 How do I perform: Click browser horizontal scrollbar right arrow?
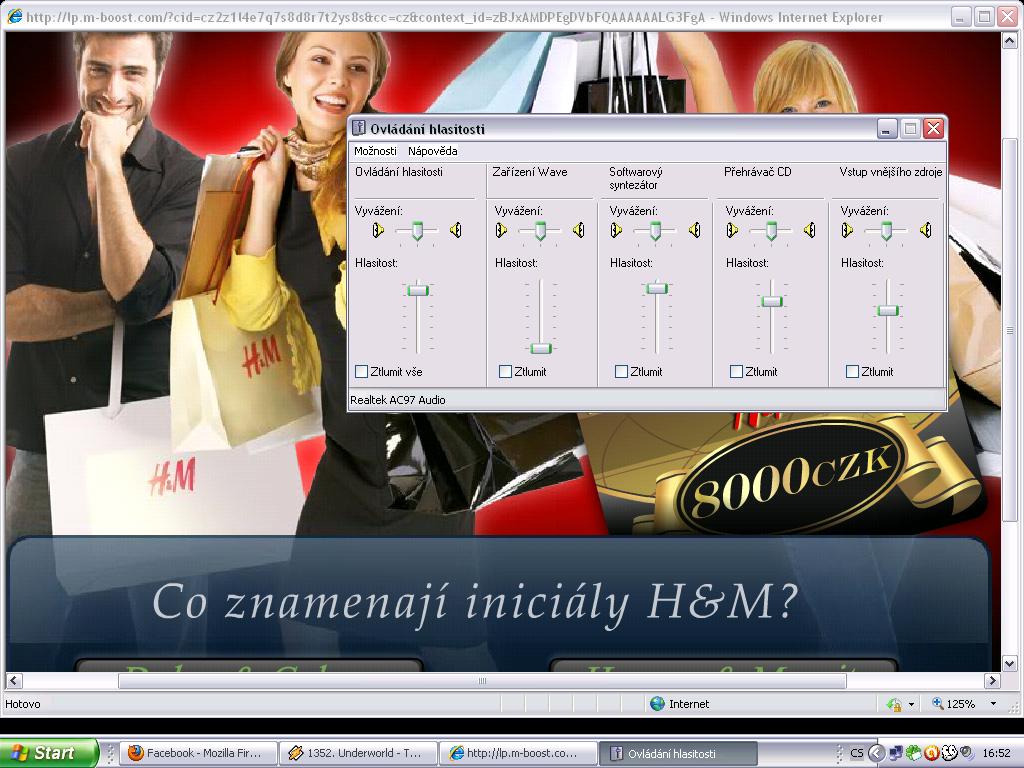tap(993, 680)
